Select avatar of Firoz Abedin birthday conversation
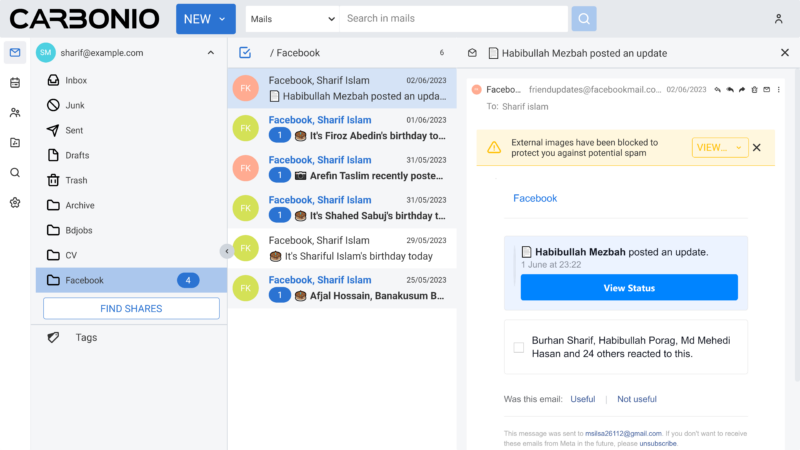 point(245,128)
